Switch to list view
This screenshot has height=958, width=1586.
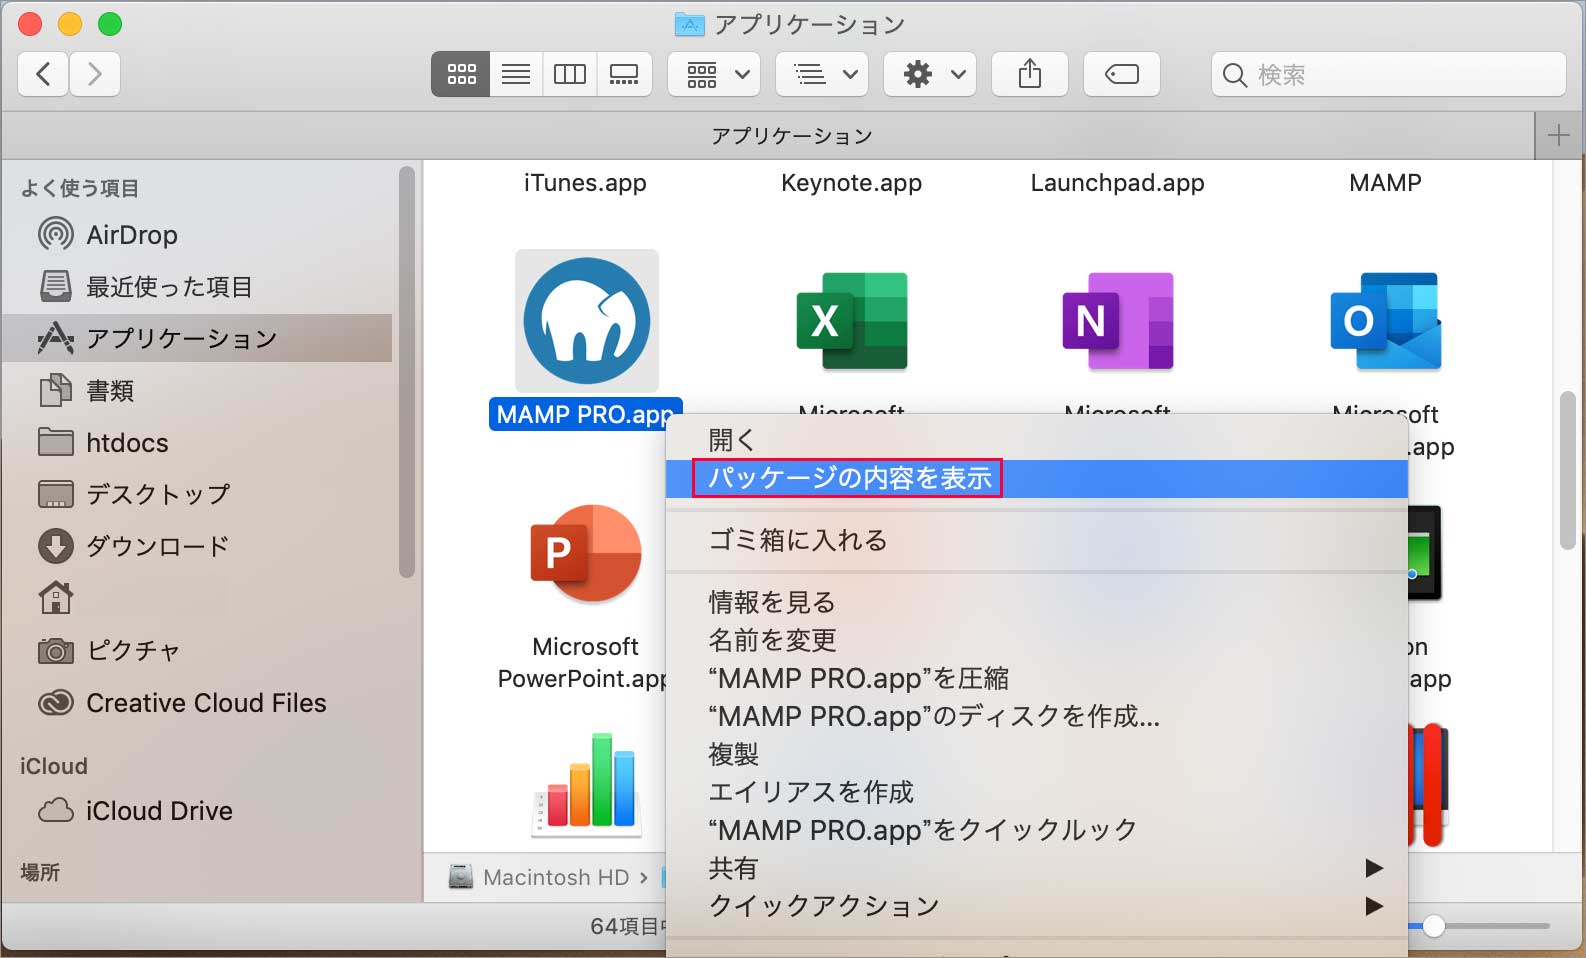pyautogui.click(x=516, y=74)
